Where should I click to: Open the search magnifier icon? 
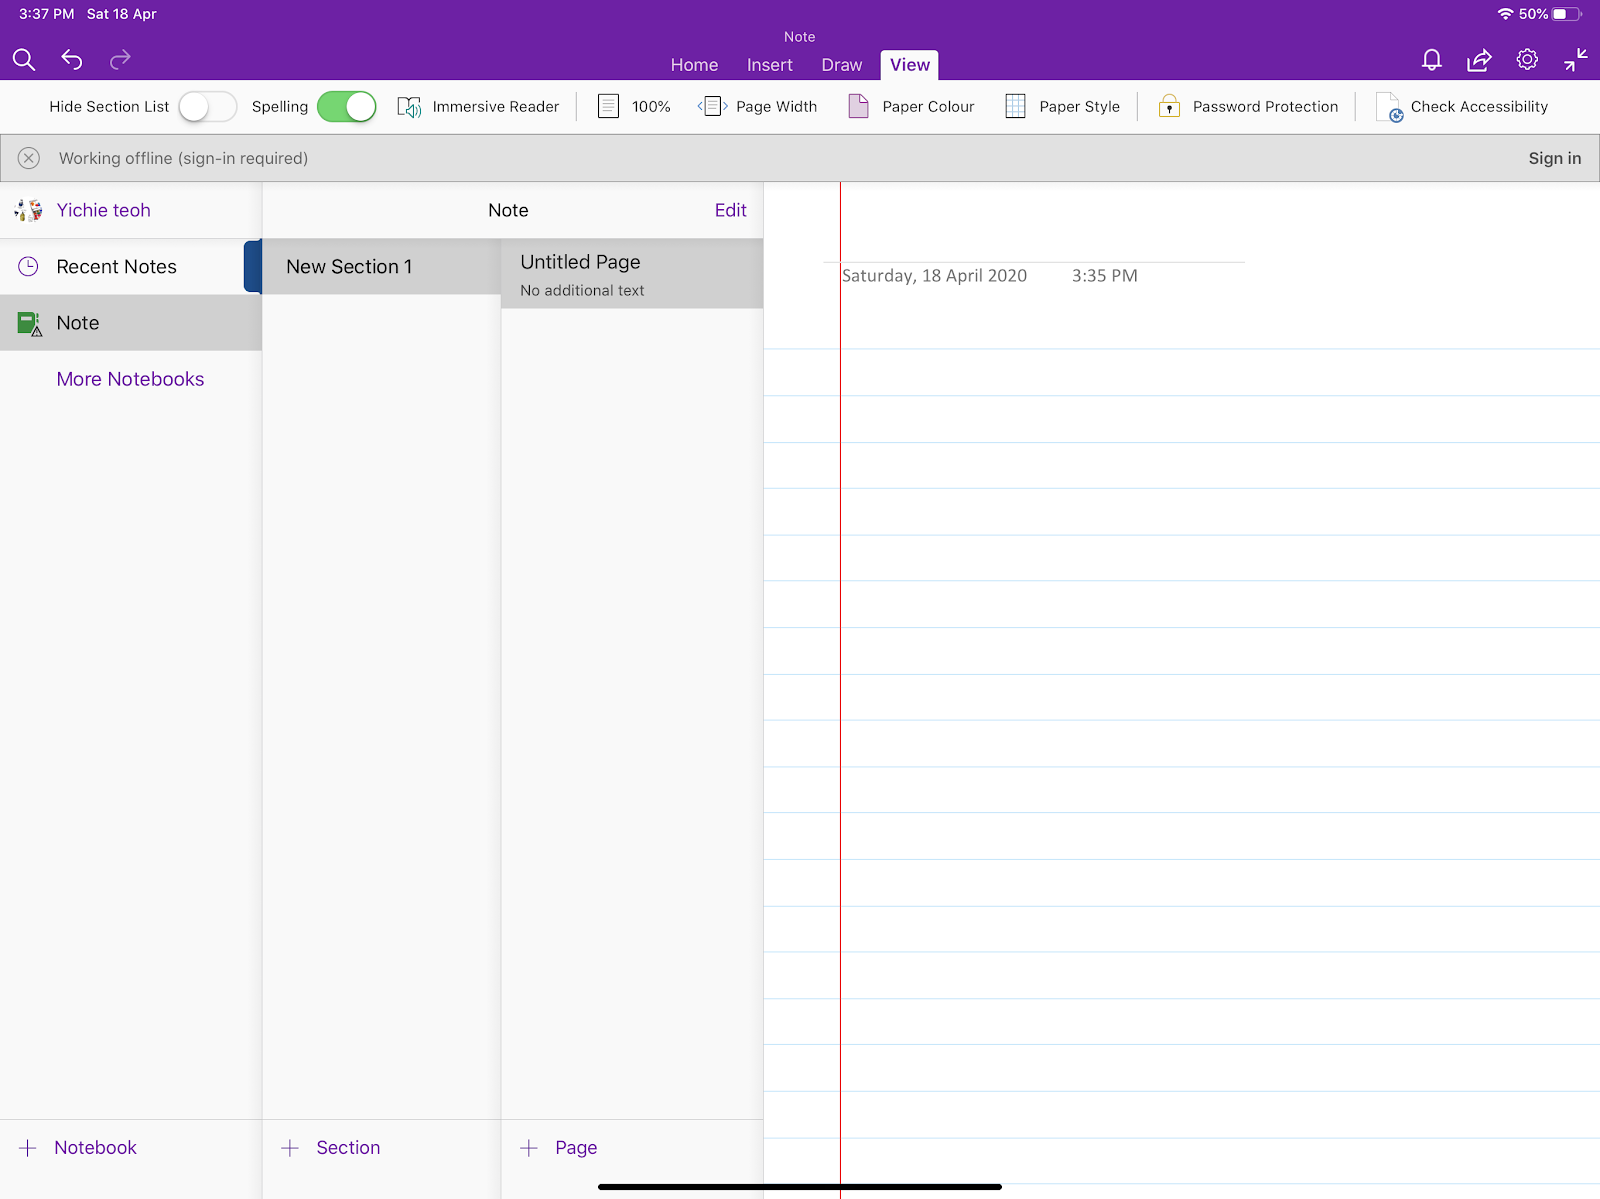24,60
